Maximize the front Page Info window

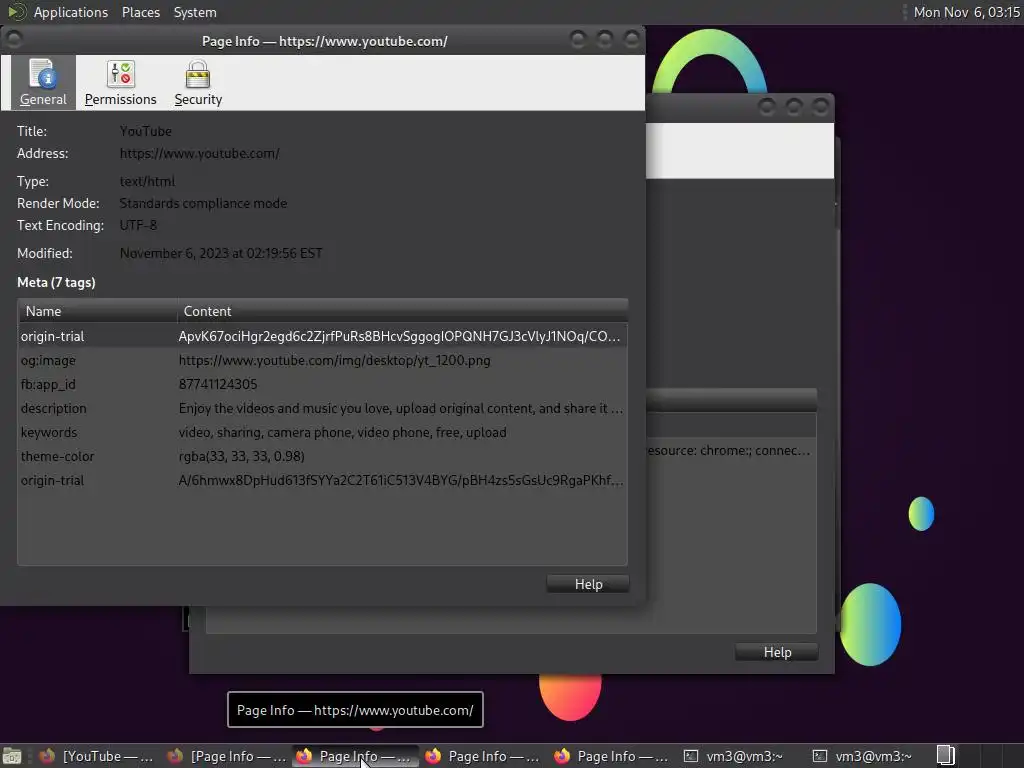point(605,40)
